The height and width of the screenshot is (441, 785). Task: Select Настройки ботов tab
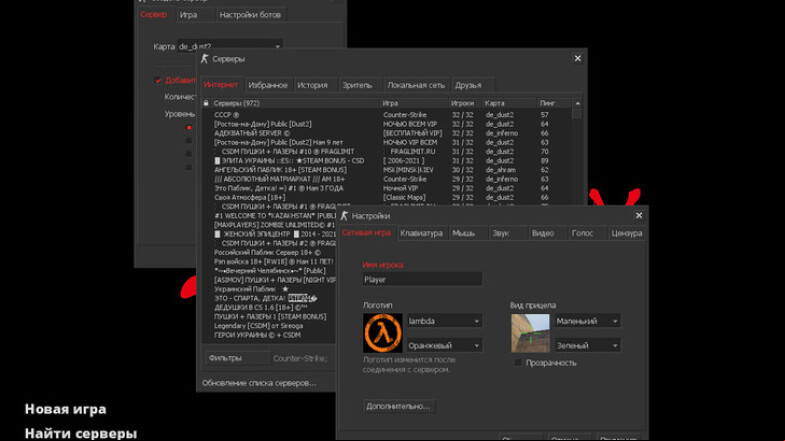[250, 15]
